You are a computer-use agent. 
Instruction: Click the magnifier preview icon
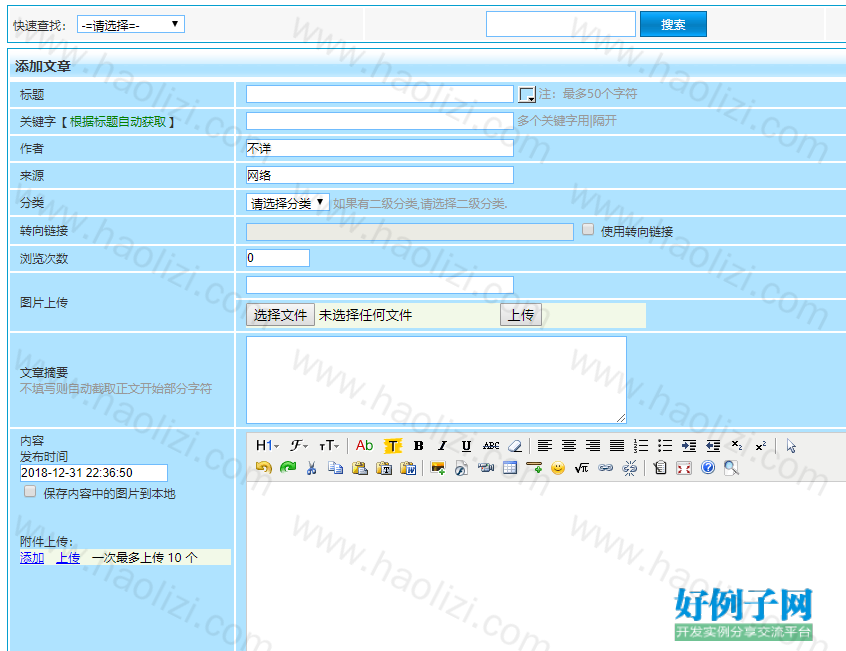(732, 468)
